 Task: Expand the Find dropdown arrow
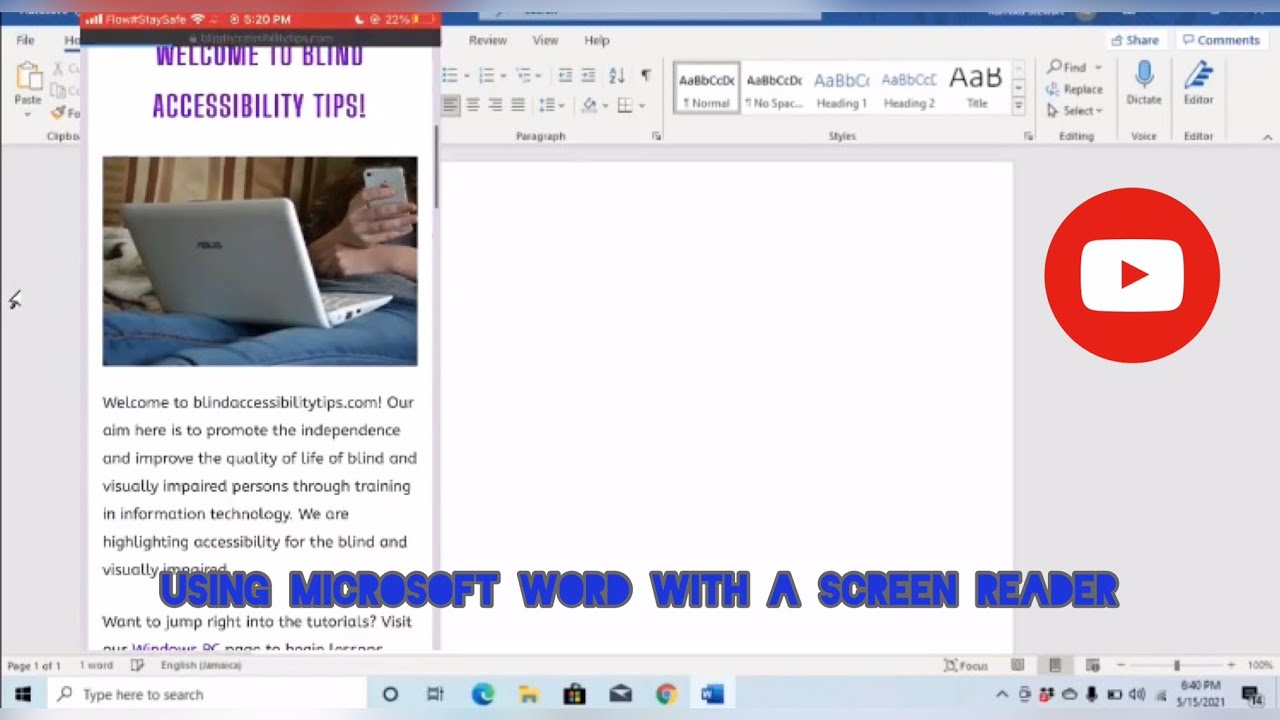click(x=1098, y=67)
